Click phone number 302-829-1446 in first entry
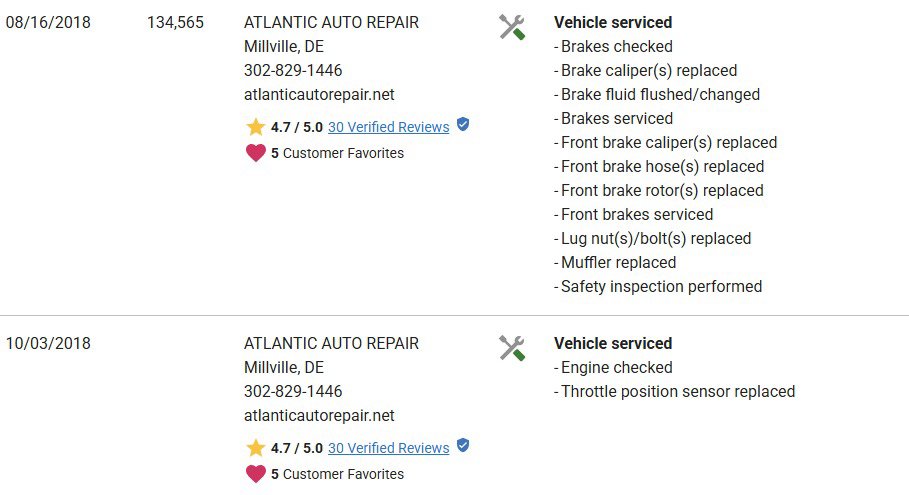Screen dimensions: 909x495 coord(293,70)
